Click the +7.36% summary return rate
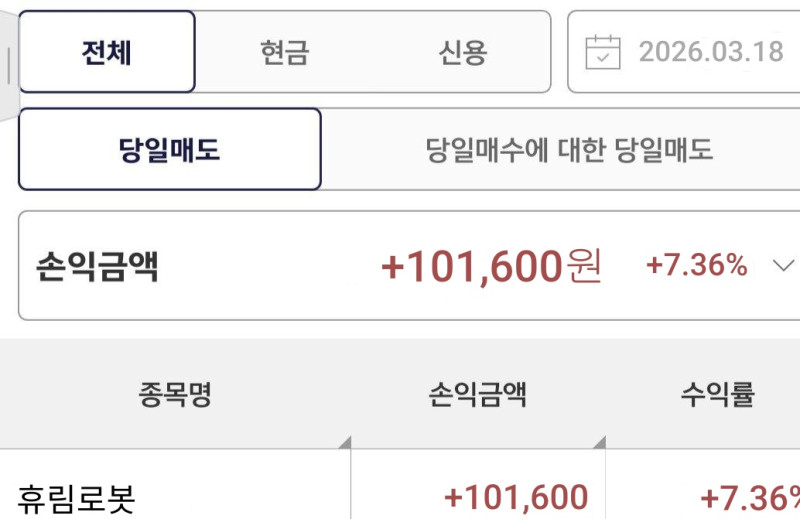The image size is (800, 519). coord(697,266)
